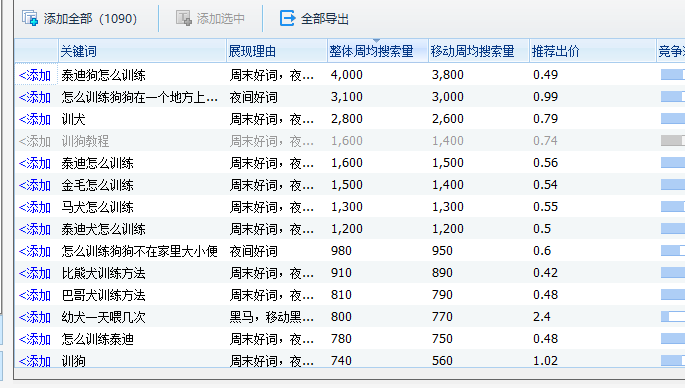The height and width of the screenshot is (388, 685).
Task: Click recommended bid 0.79 cell
Action: (x=546, y=119)
